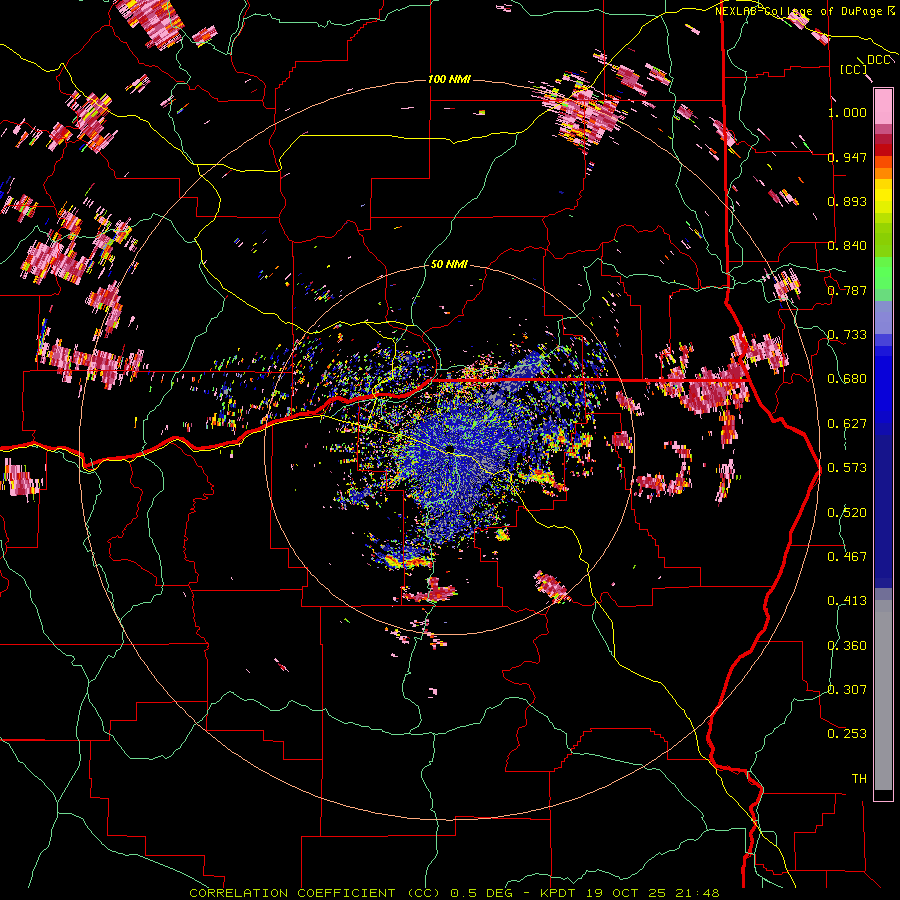Click the yellow band of color bar

(x=883, y=198)
